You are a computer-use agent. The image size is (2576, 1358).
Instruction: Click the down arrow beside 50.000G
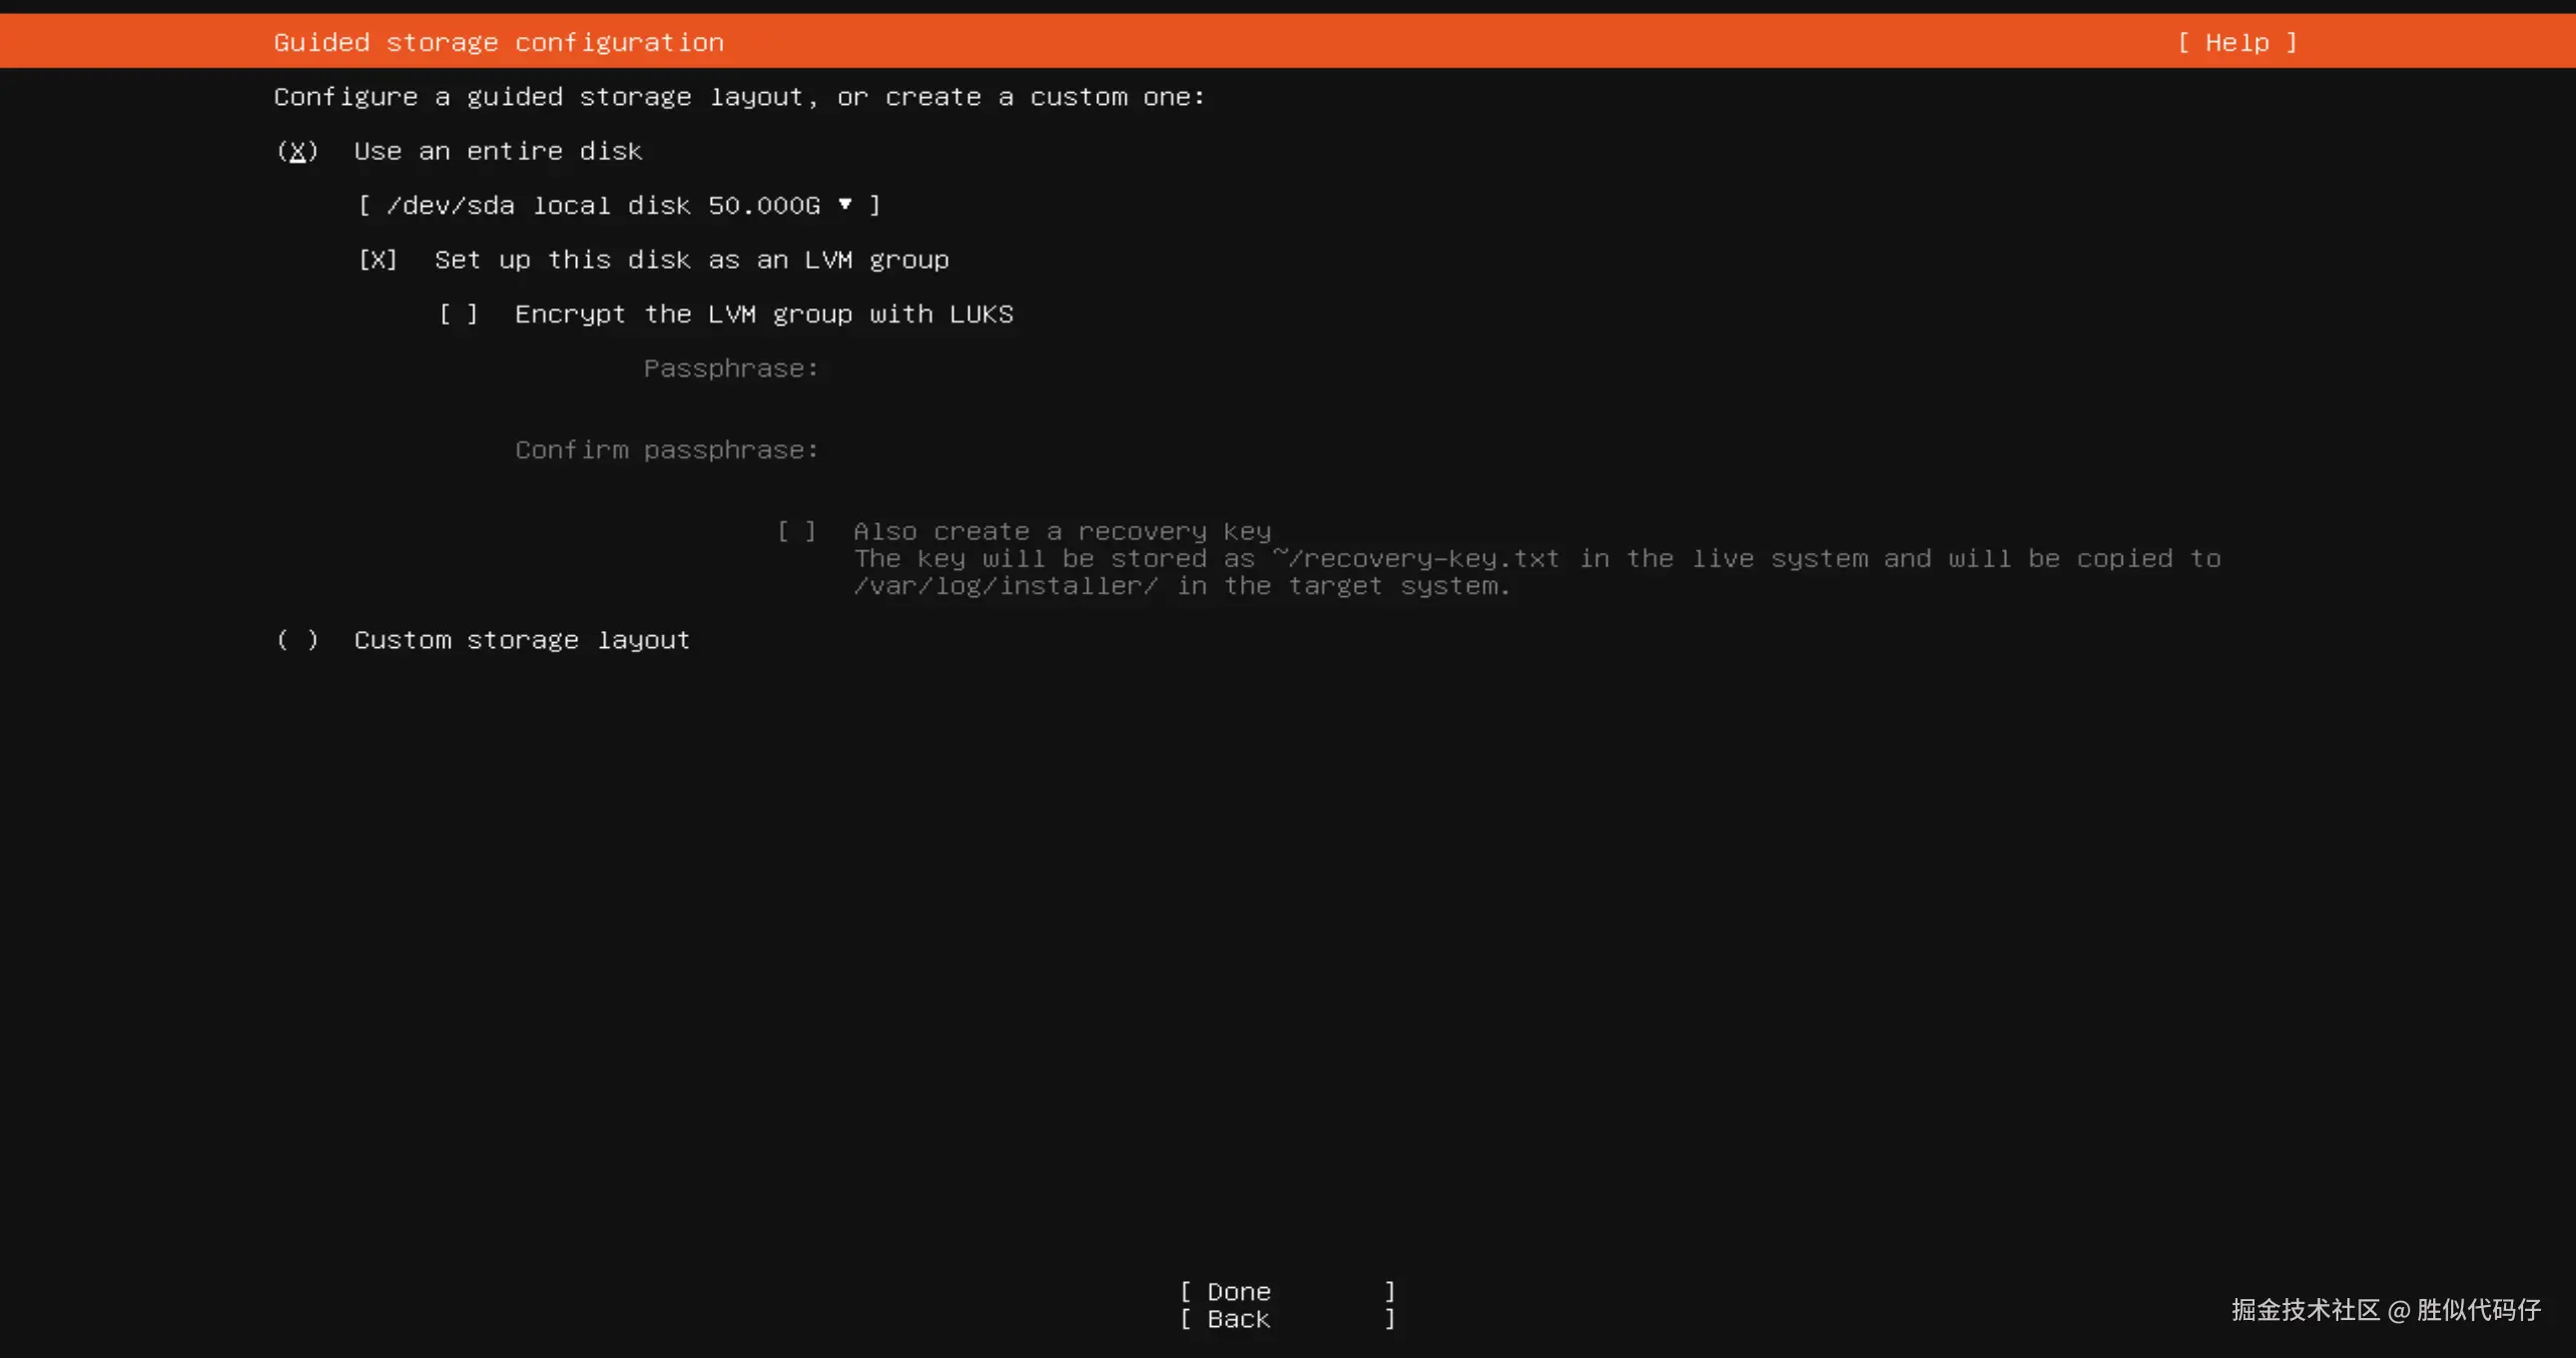coord(845,204)
